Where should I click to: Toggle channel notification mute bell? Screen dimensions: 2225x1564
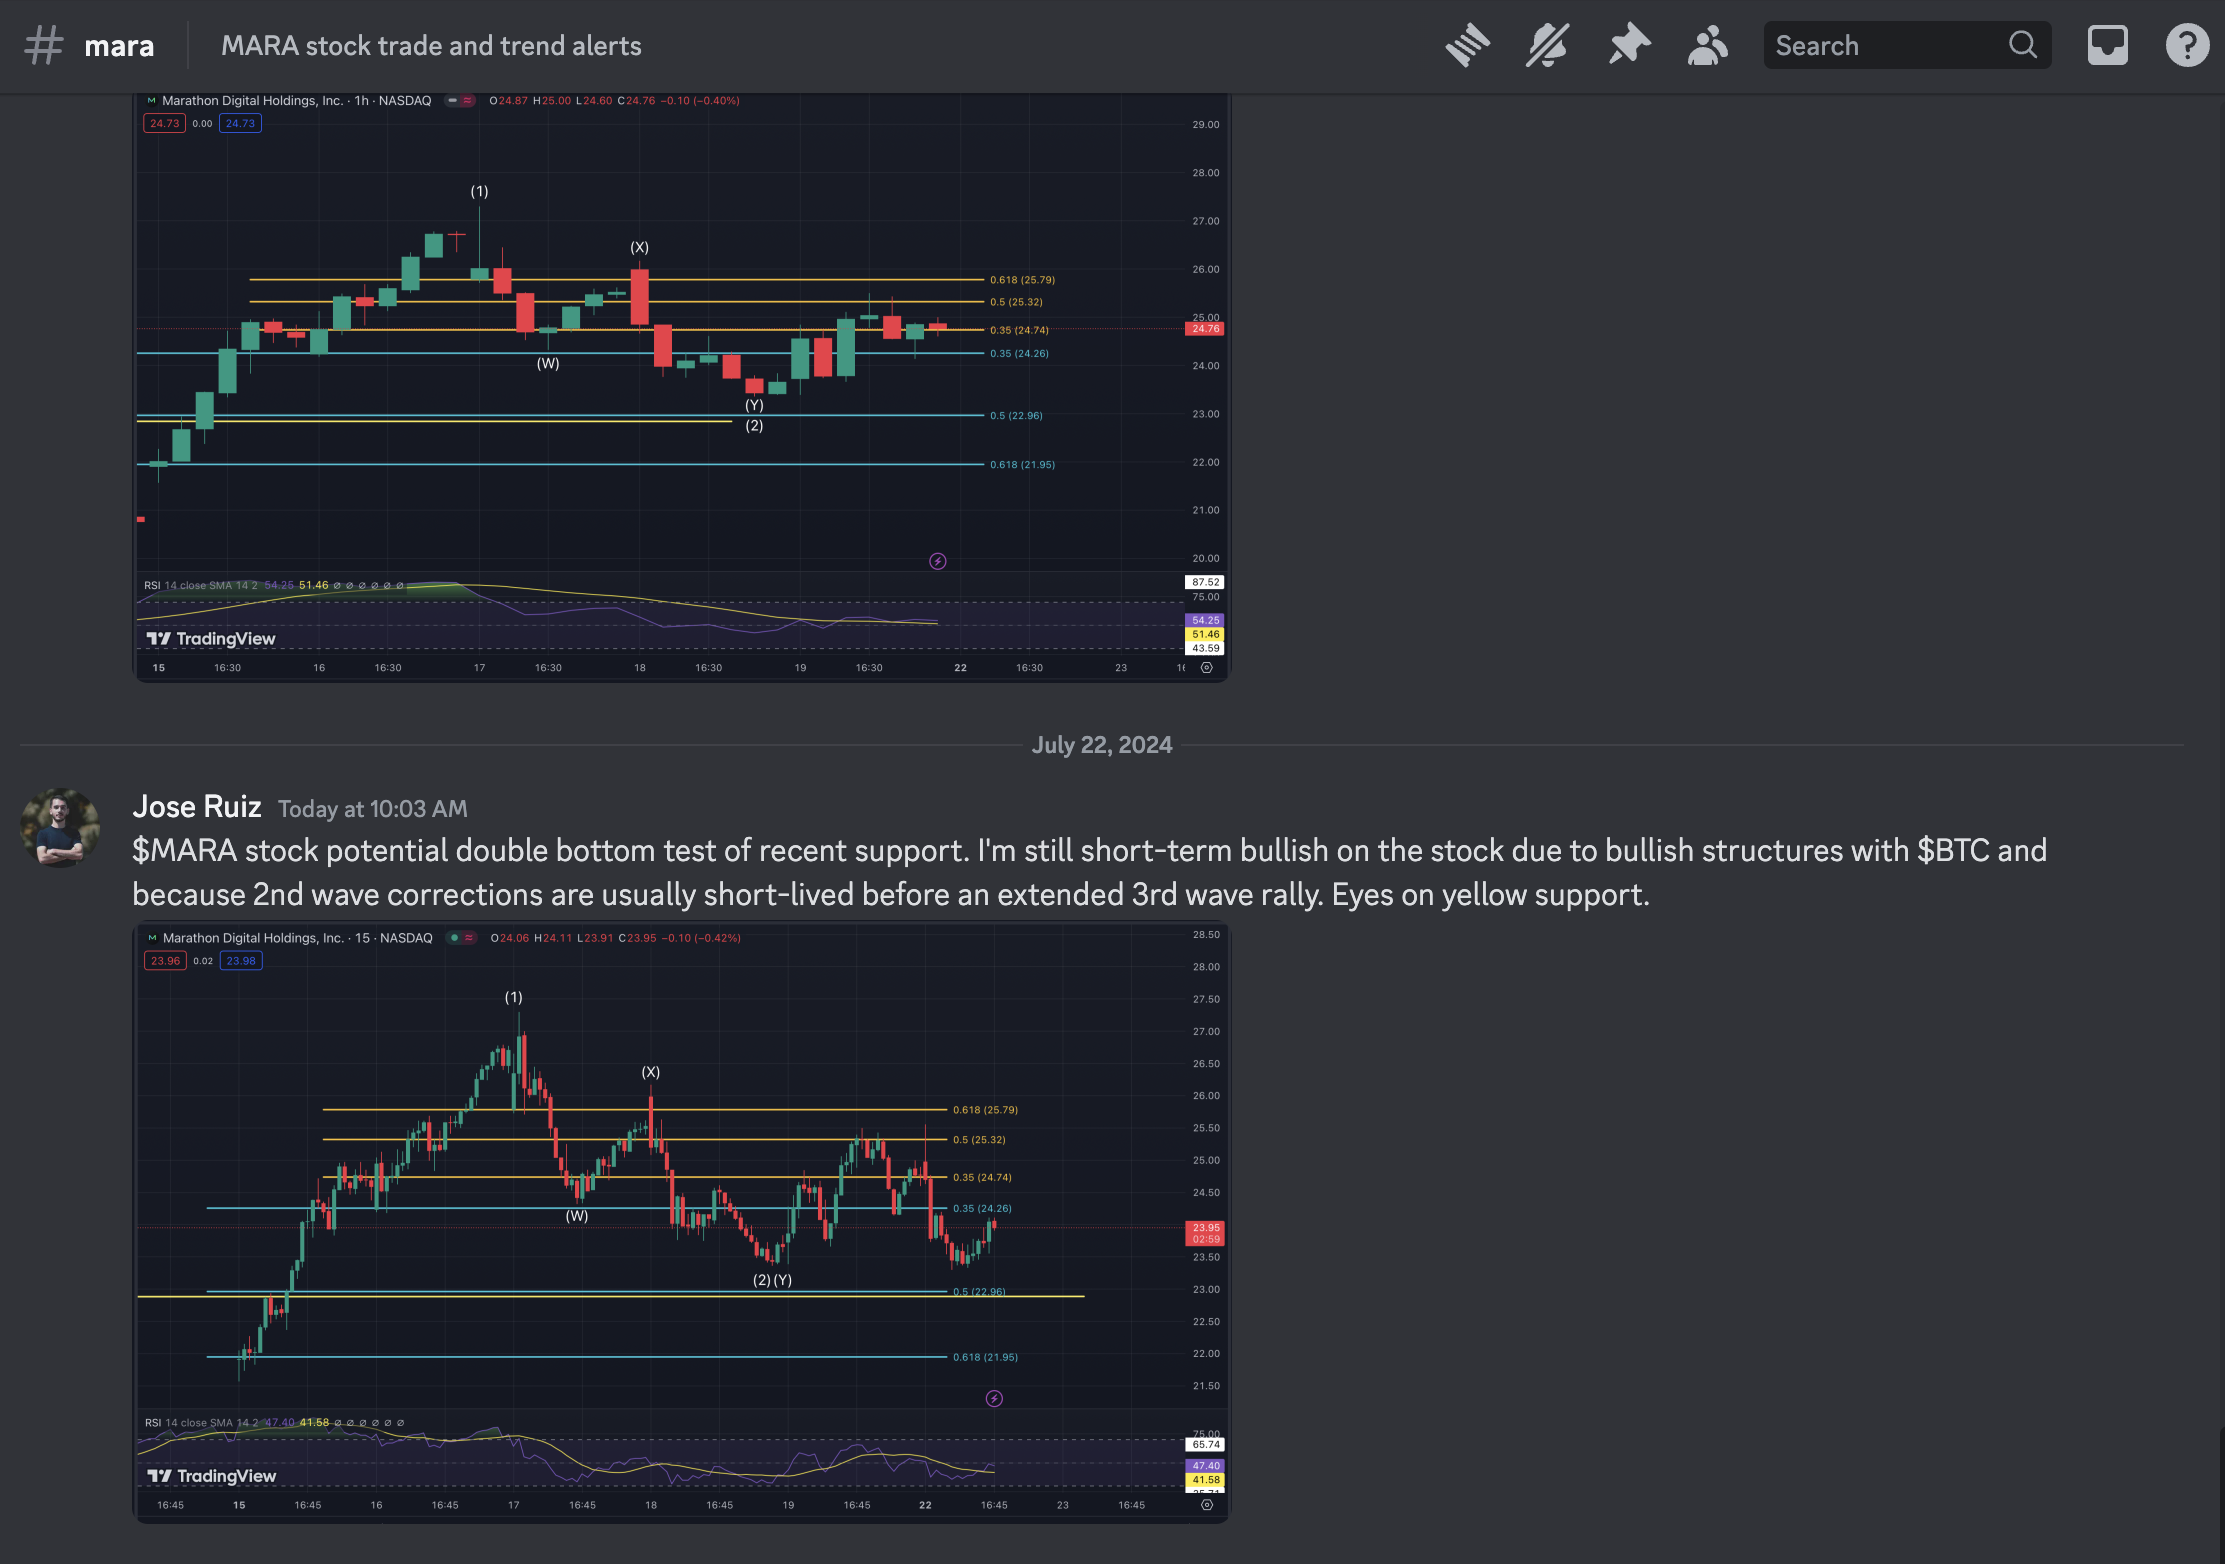pyautogui.click(x=1547, y=46)
